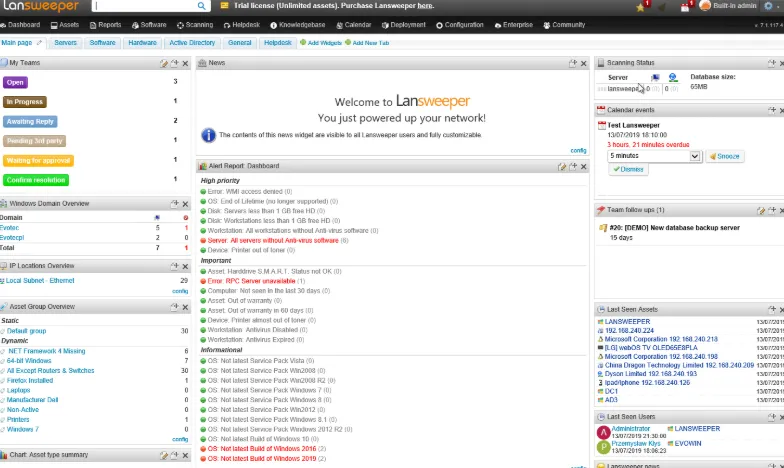Close the News widget
This screenshot has height=468, width=784.
point(584,64)
